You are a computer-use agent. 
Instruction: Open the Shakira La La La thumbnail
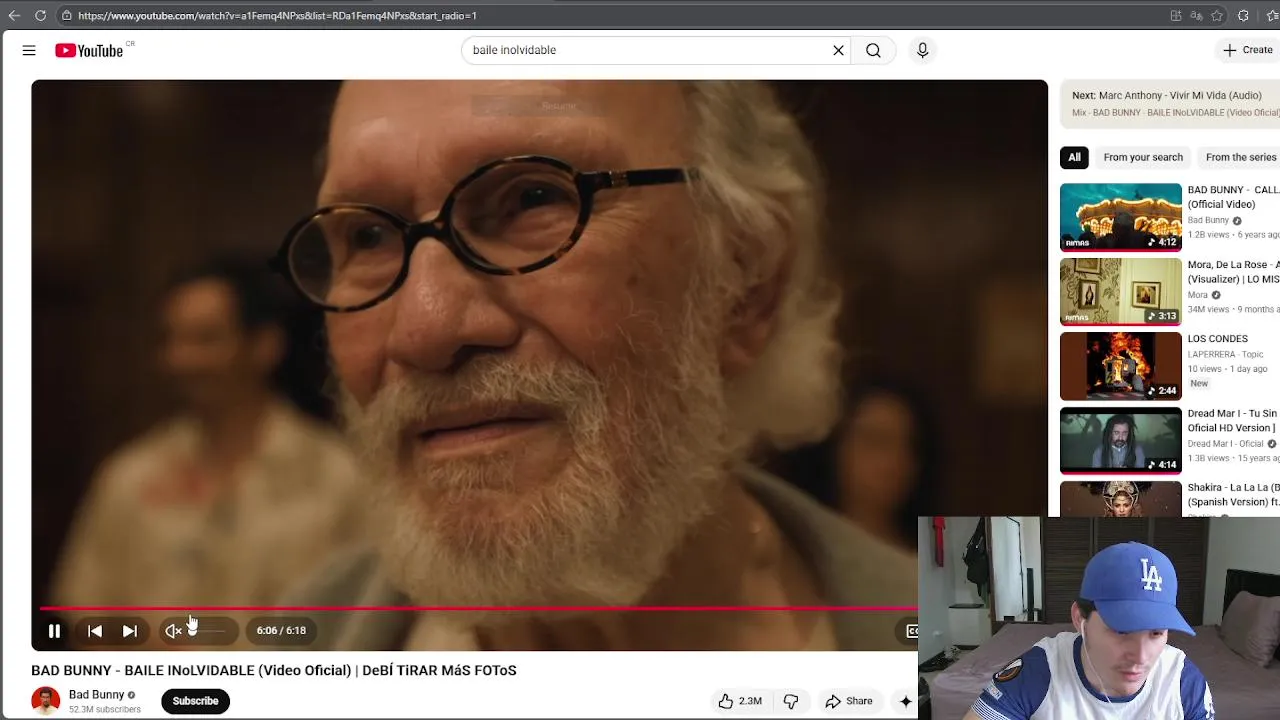click(1120, 499)
